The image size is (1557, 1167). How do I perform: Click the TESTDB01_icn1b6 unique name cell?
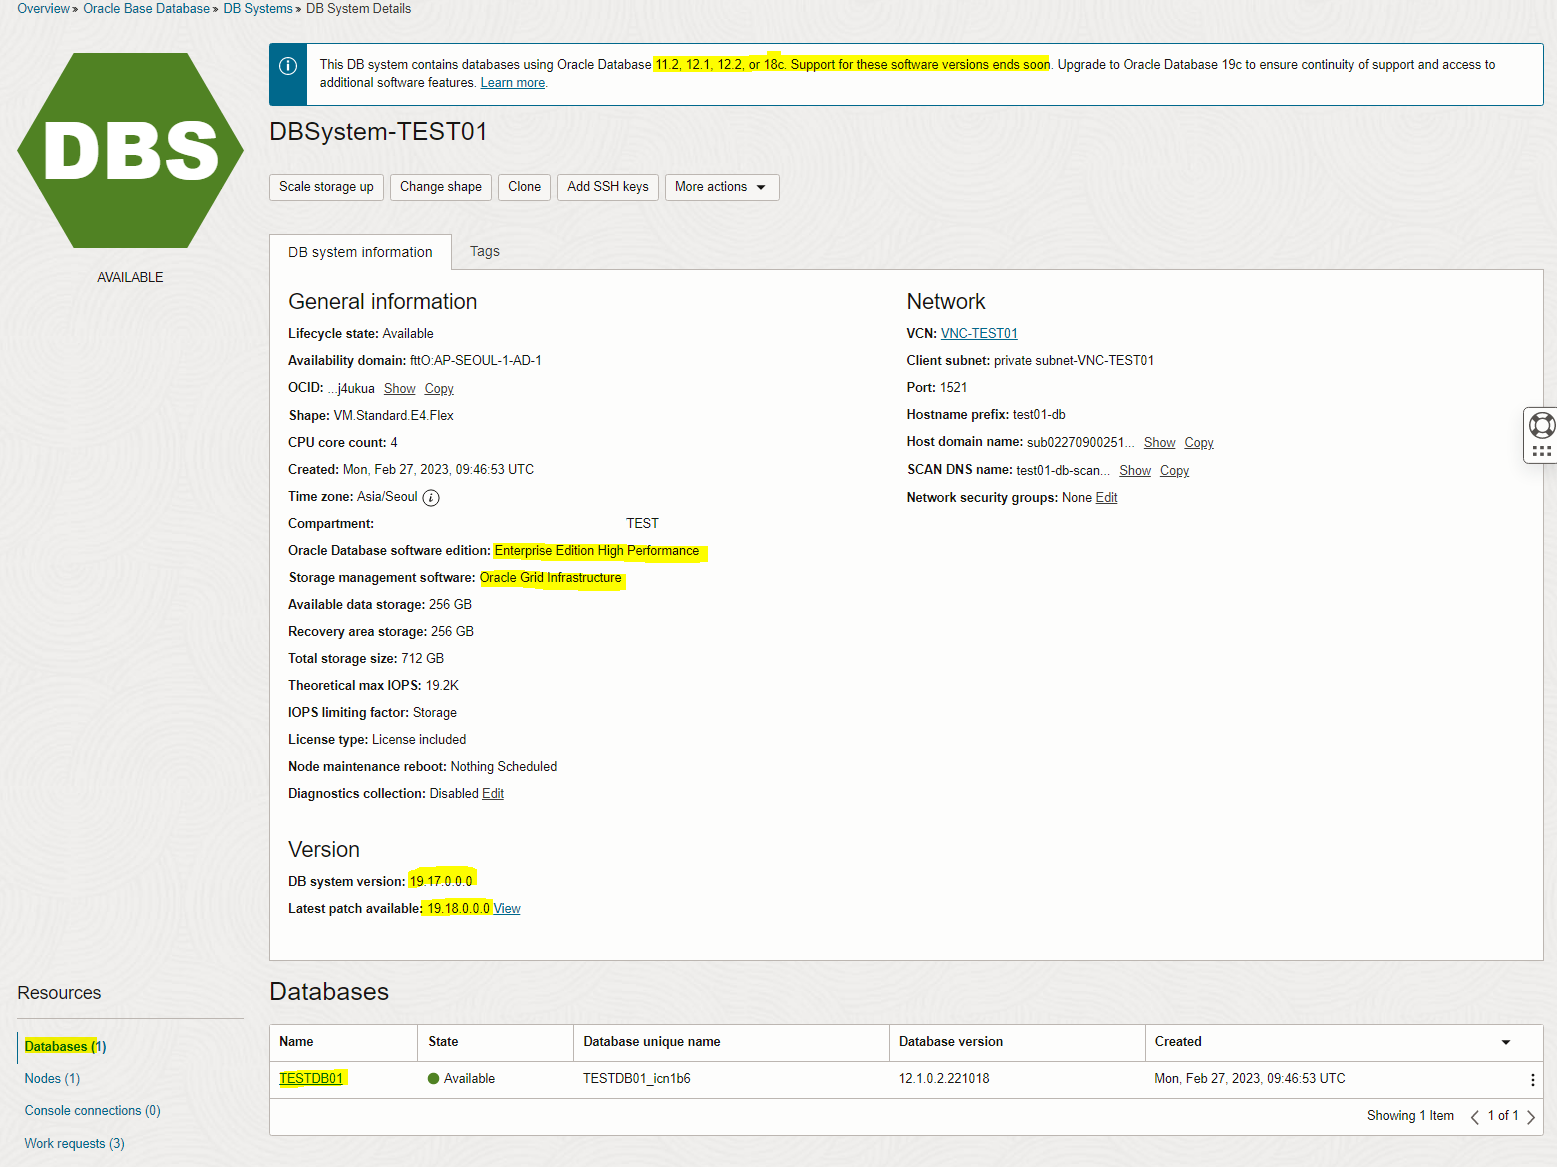pyautogui.click(x=637, y=1079)
